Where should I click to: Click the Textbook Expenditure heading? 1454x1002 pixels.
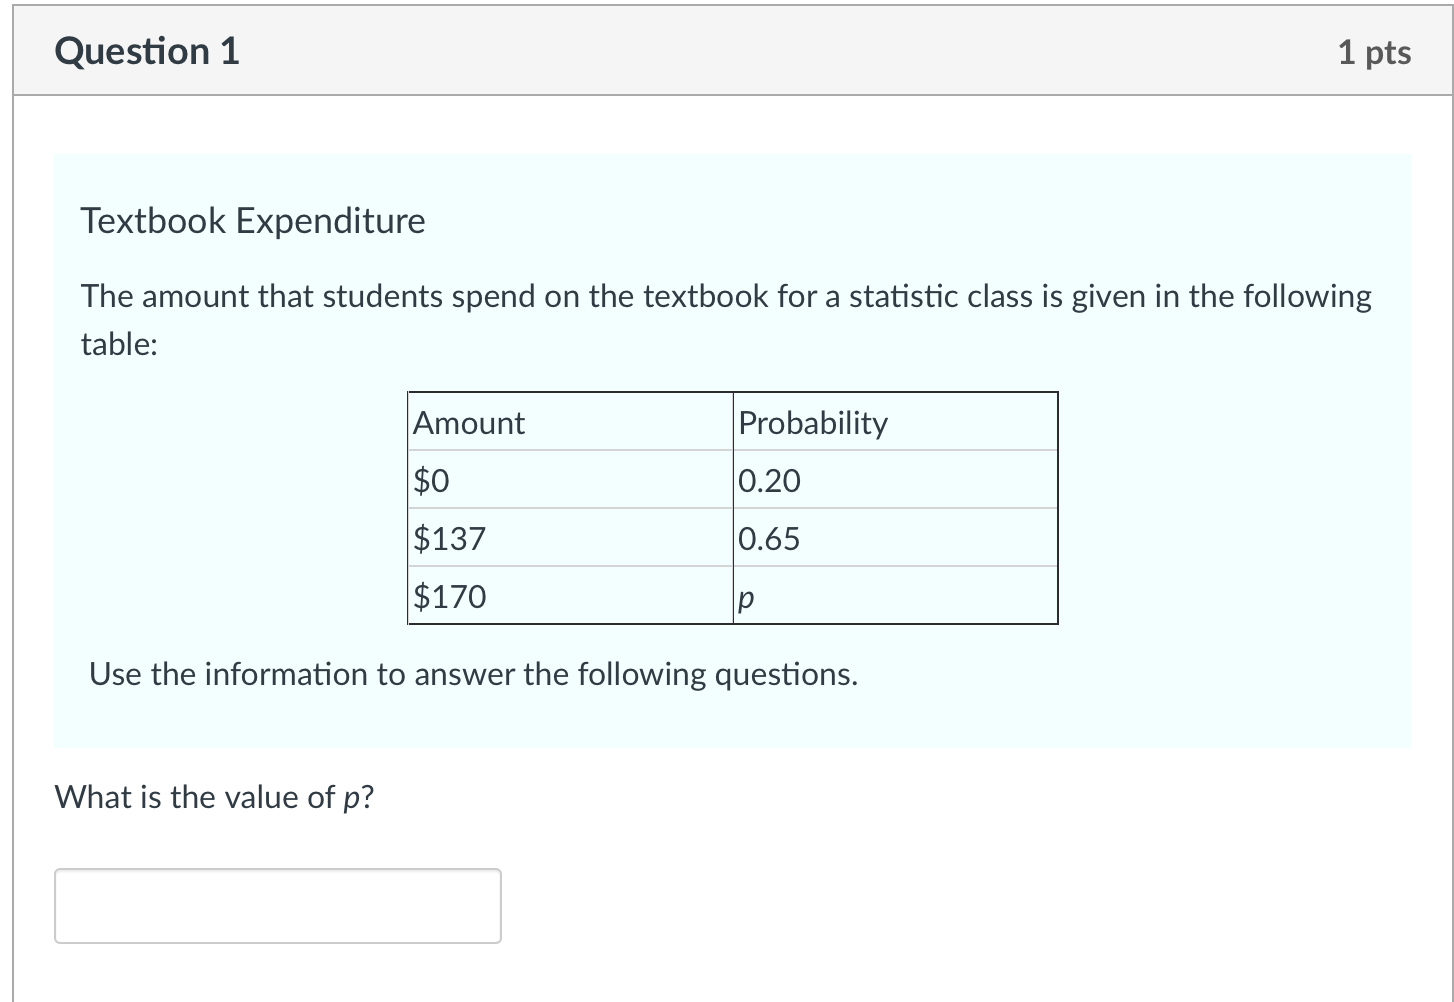253,220
